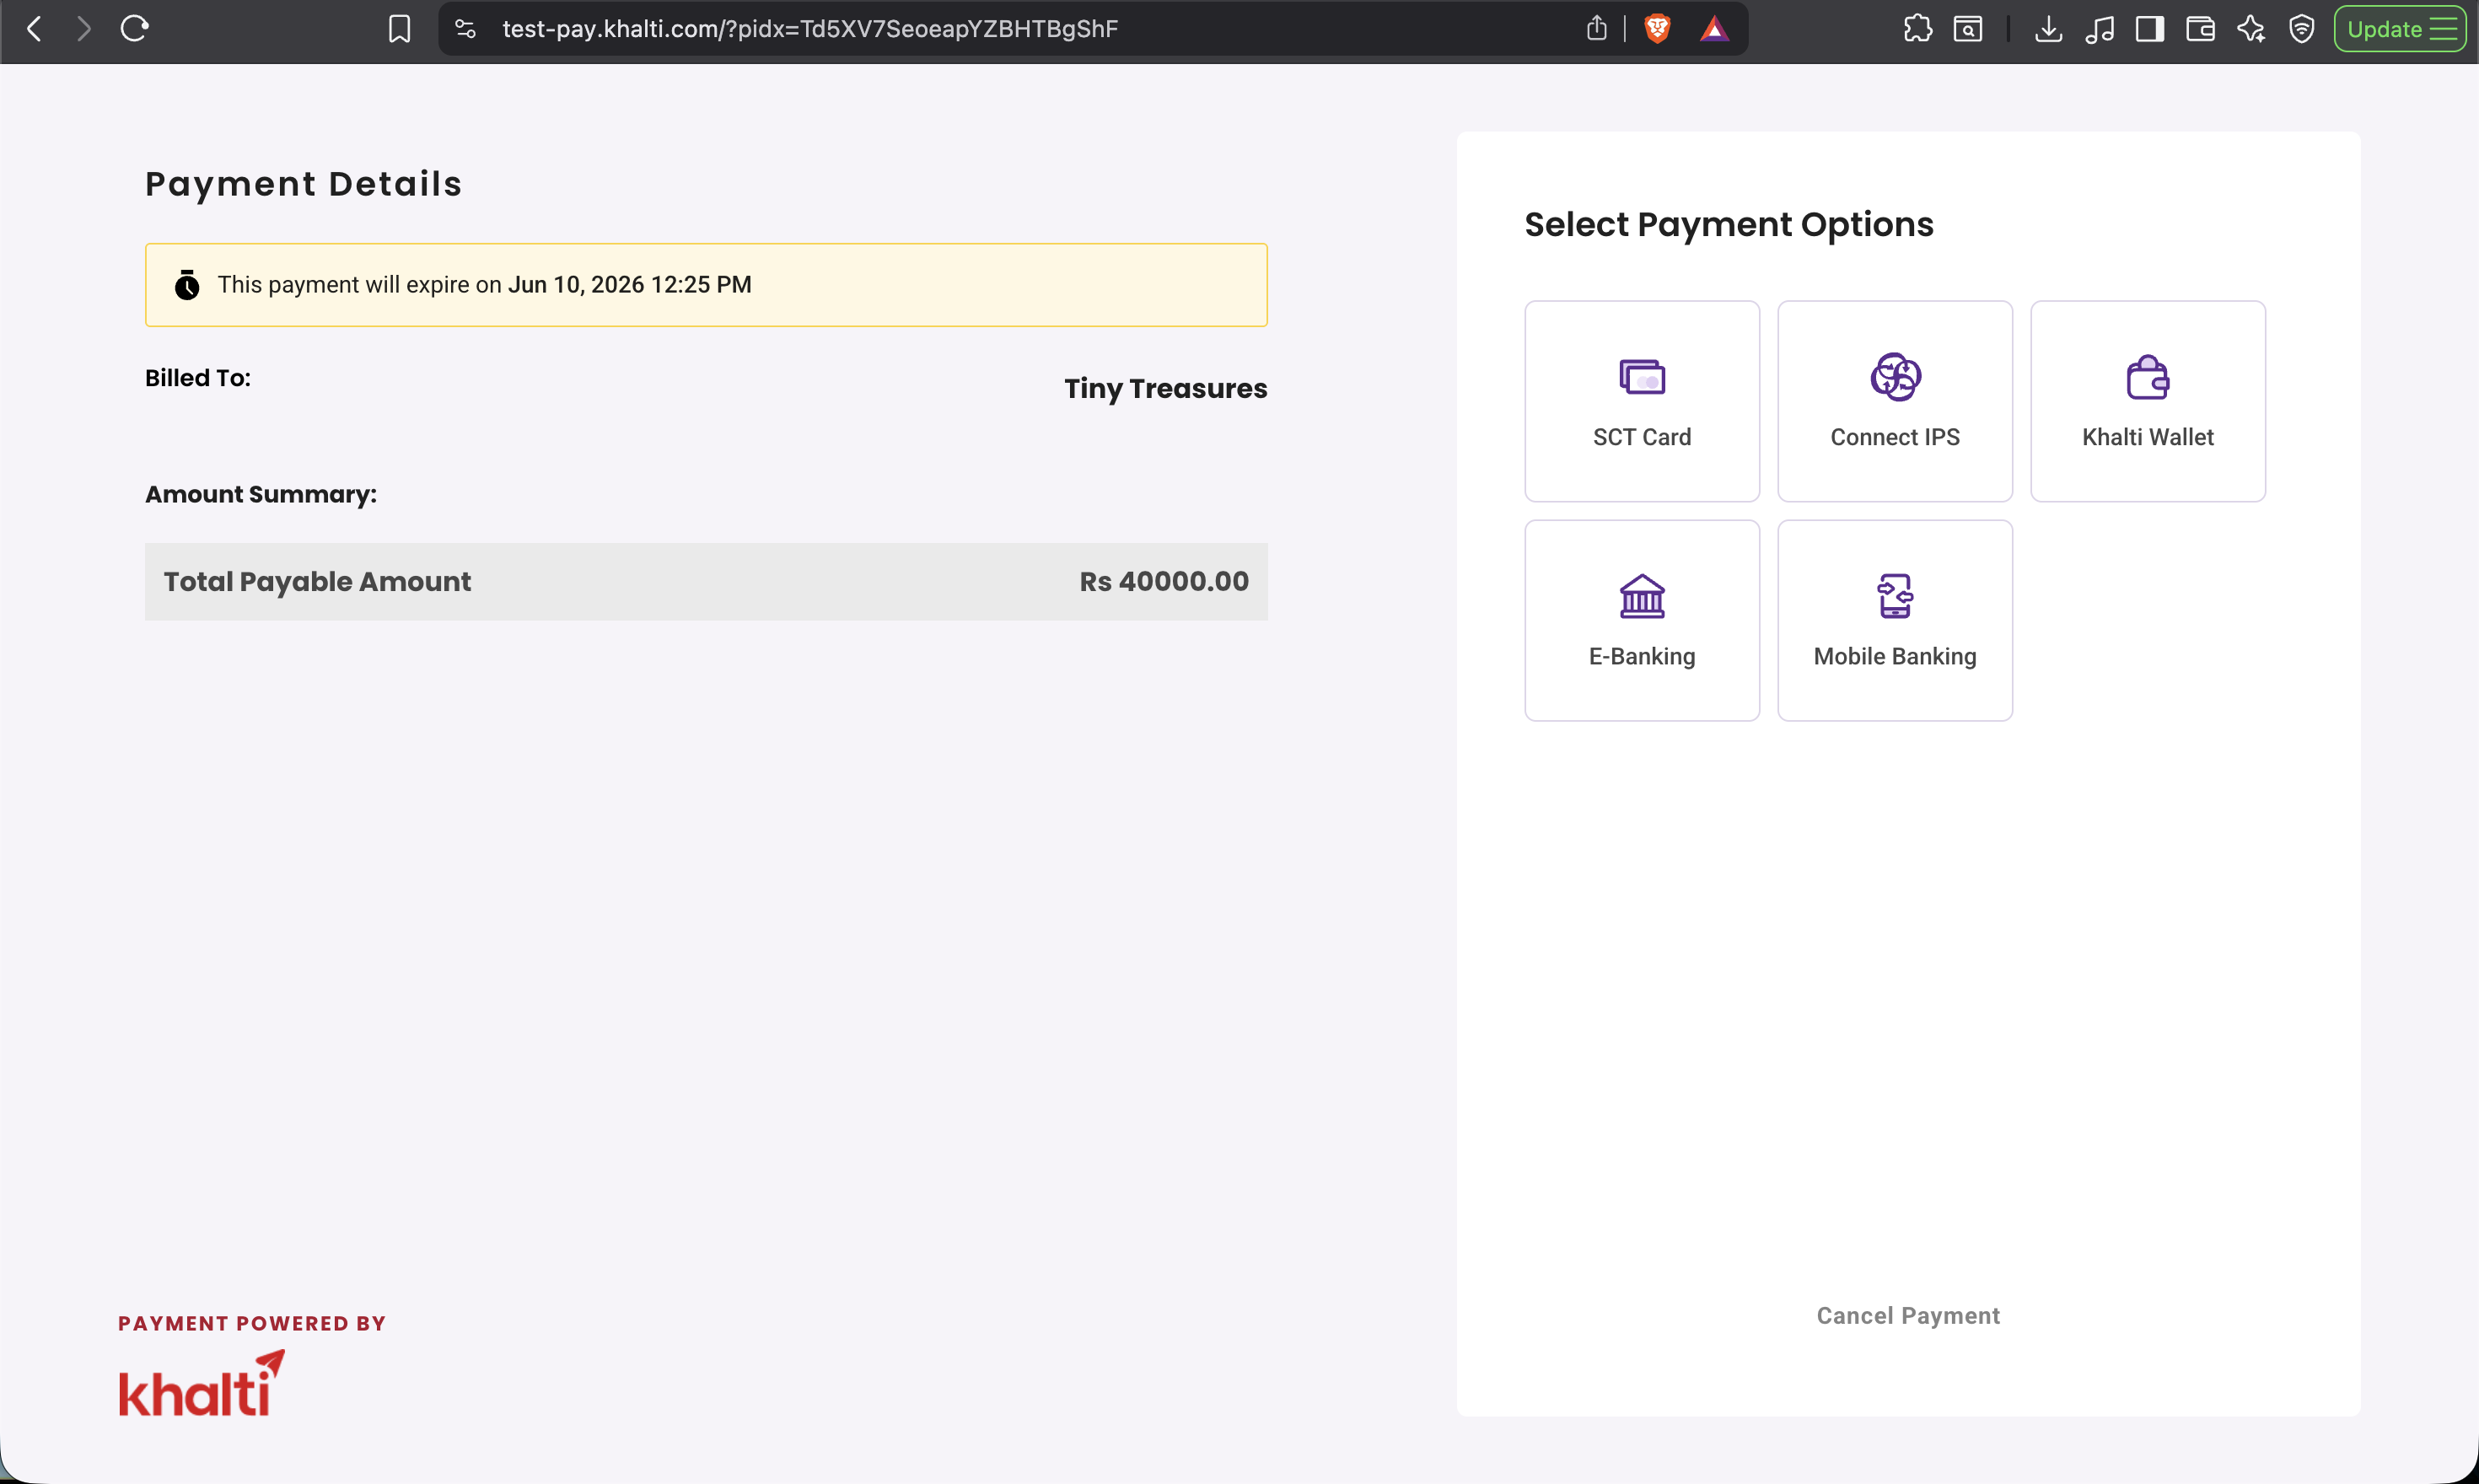Click the 'PAYMENT POWERED BY' text
The width and height of the screenshot is (2479, 1484).
[252, 1323]
